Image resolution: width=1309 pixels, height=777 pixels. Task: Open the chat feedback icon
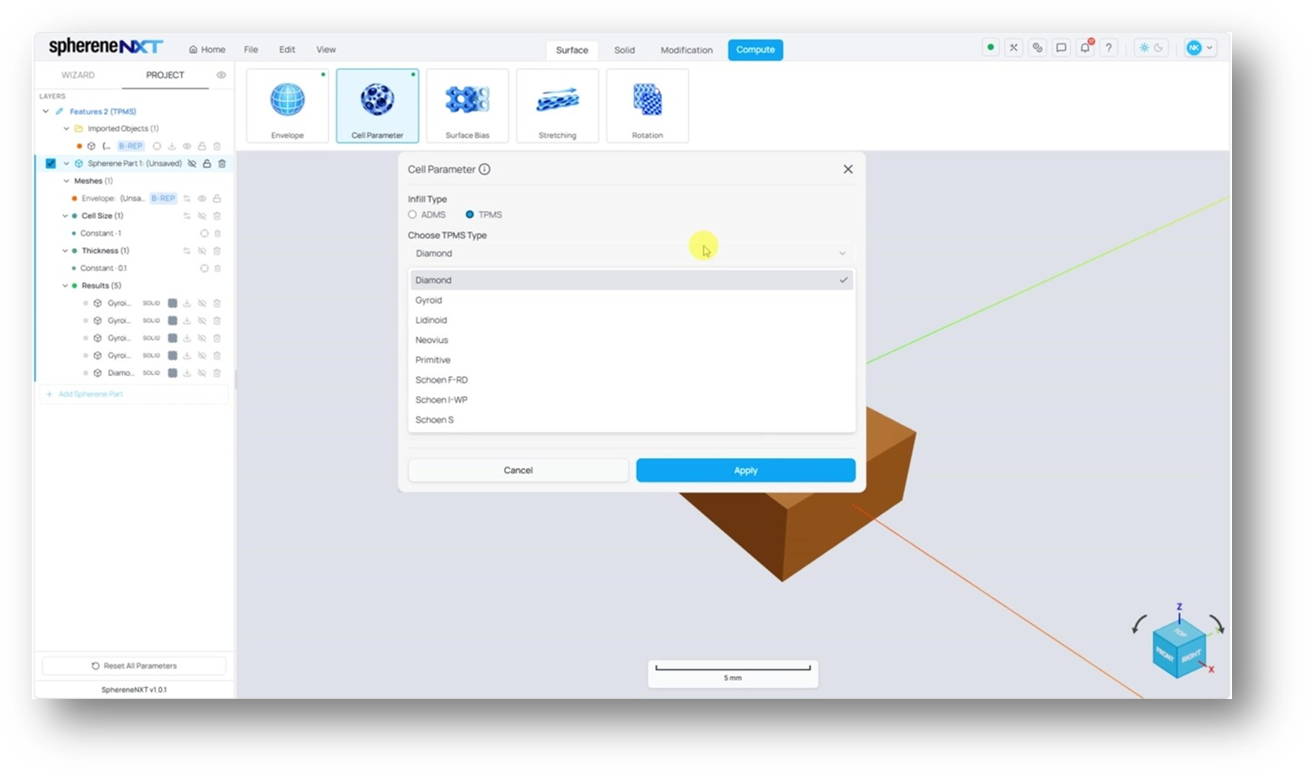(1061, 48)
